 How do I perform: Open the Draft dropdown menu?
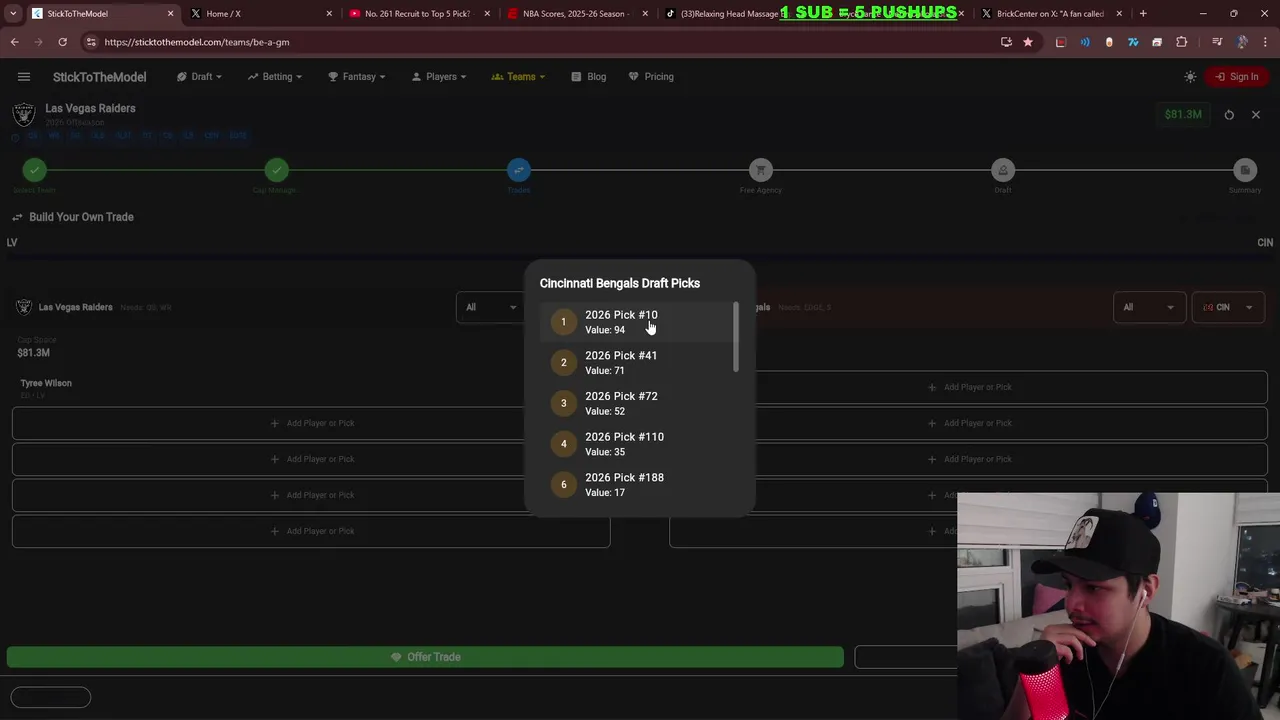click(x=200, y=77)
